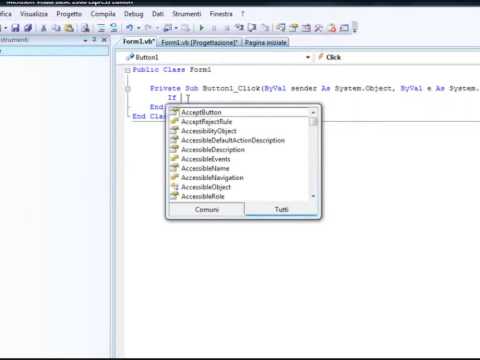Click the Pause debugging icon
Viewport: 480px width, 360px height.
click(214, 28)
